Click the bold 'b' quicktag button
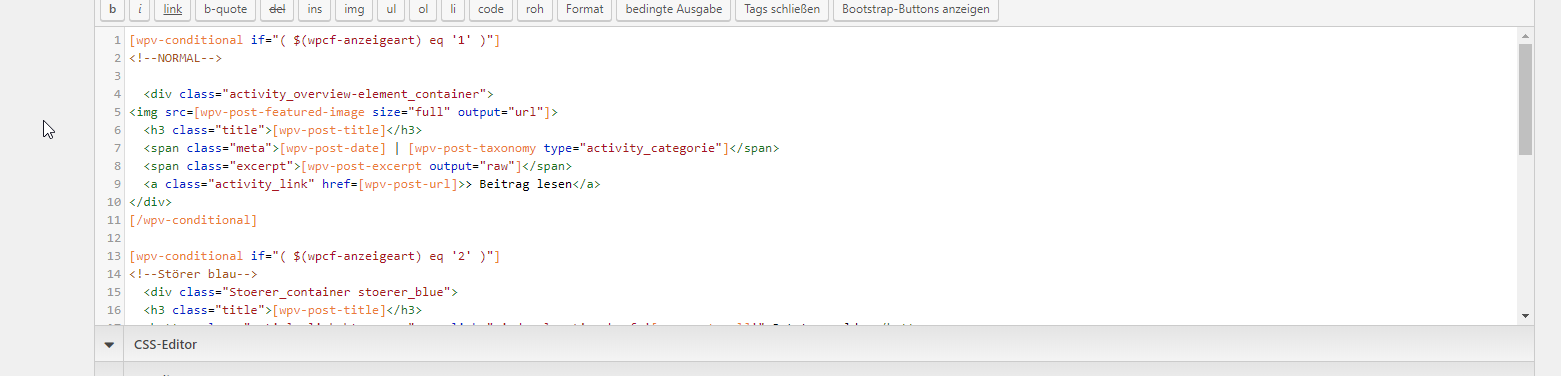 [112, 10]
